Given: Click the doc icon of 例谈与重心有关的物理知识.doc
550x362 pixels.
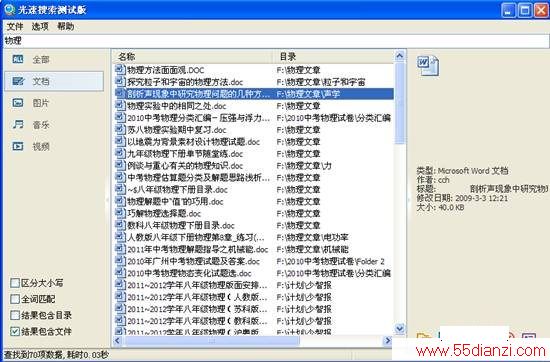Looking at the screenshot, I should tap(120, 165).
